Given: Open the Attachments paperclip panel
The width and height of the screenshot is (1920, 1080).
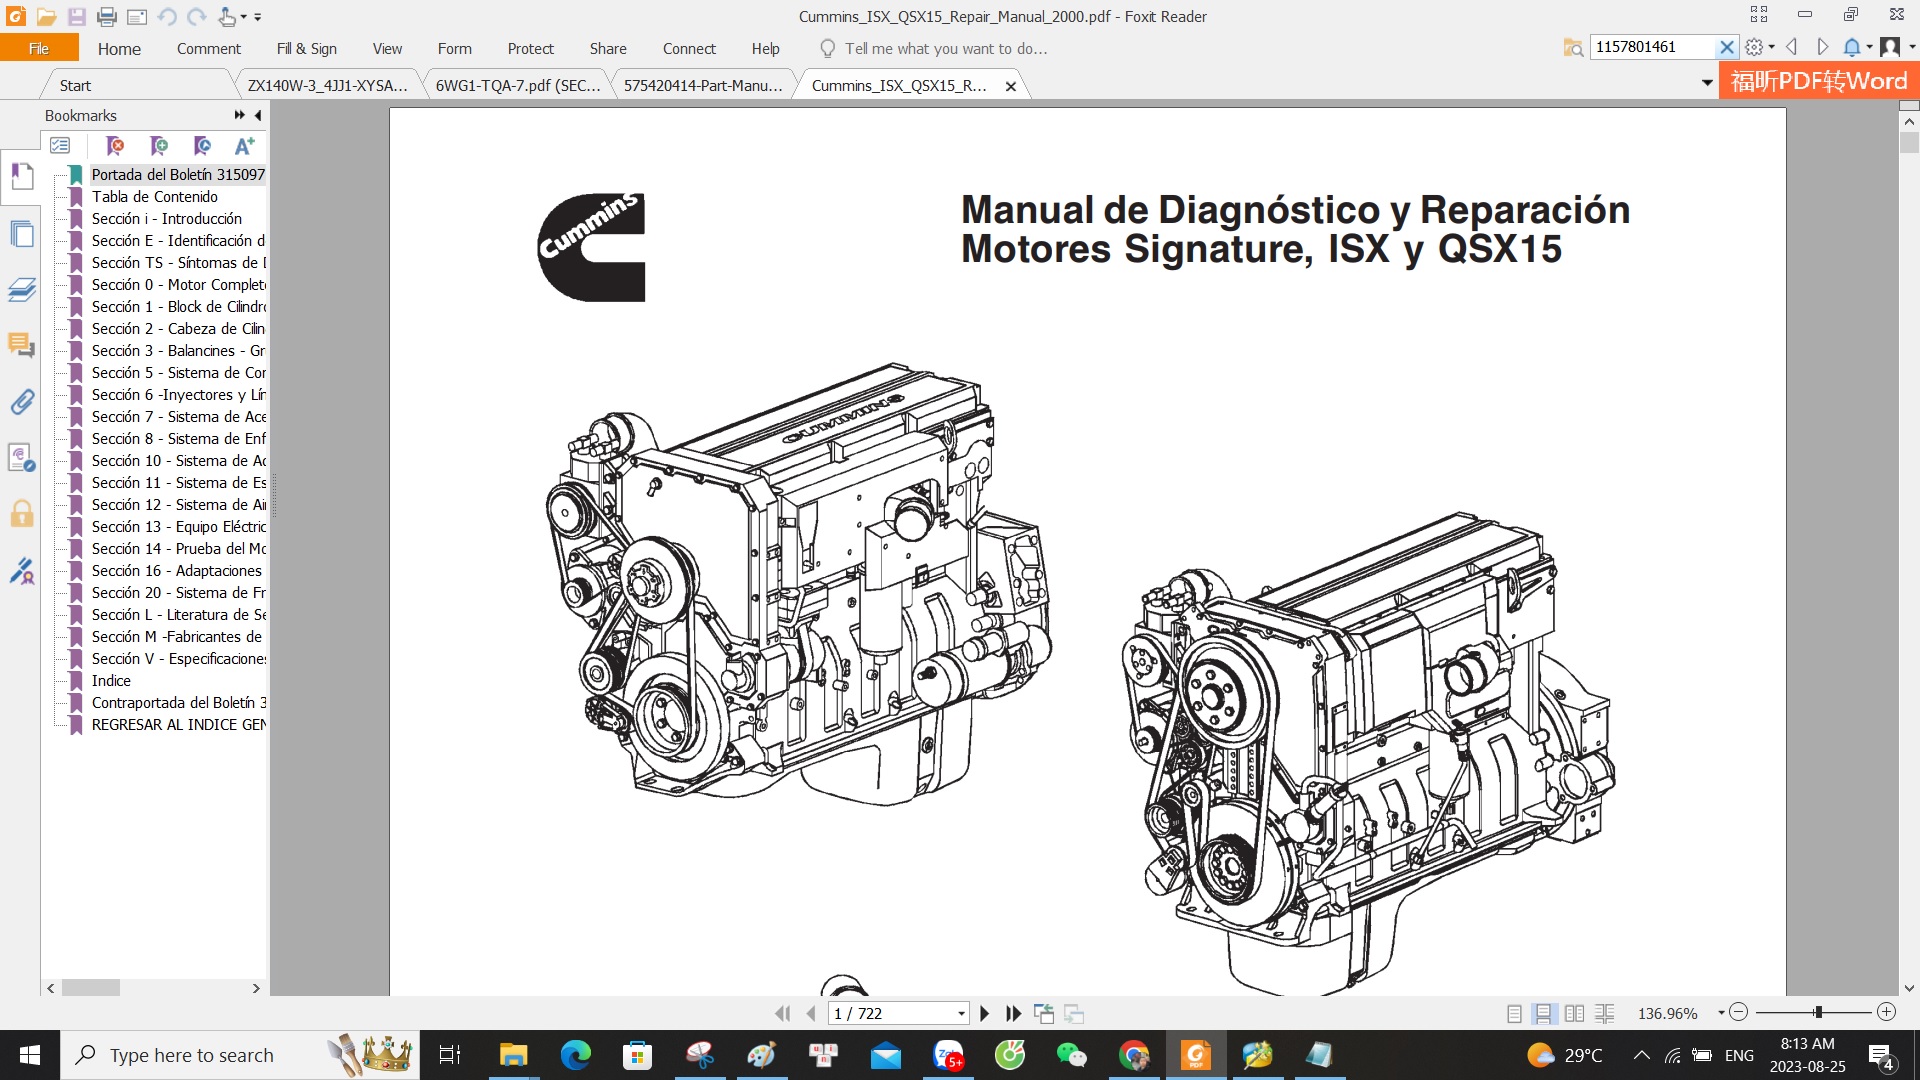Looking at the screenshot, I should tap(21, 402).
